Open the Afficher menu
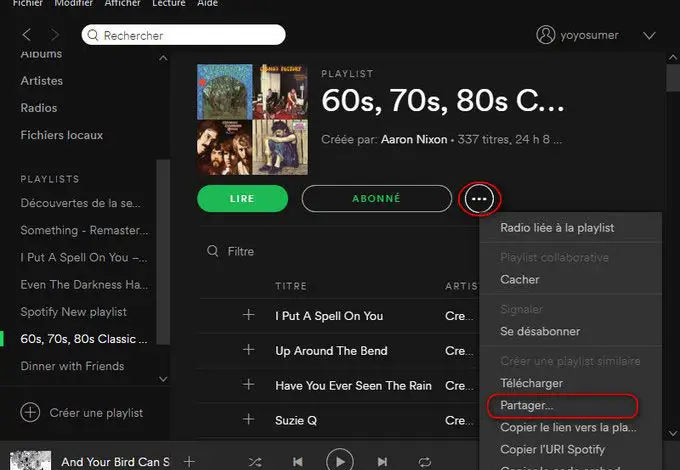The width and height of the screenshot is (680, 470). (x=123, y=3)
